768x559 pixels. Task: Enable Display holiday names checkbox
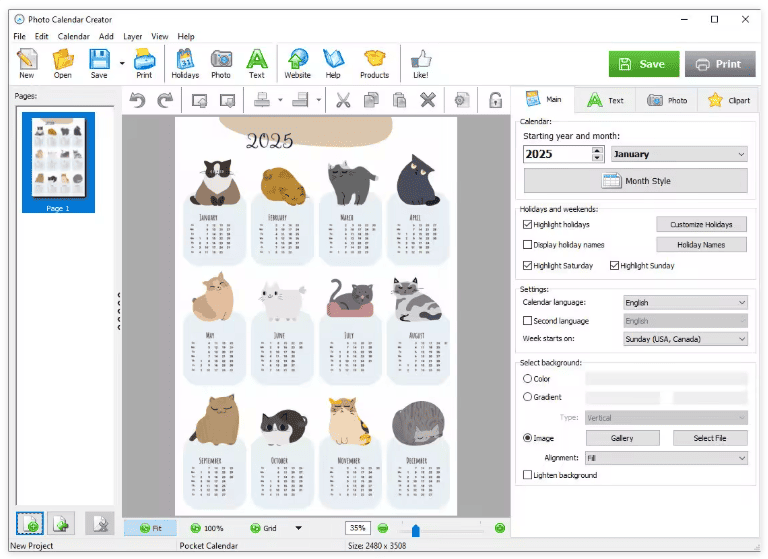click(528, 244)
